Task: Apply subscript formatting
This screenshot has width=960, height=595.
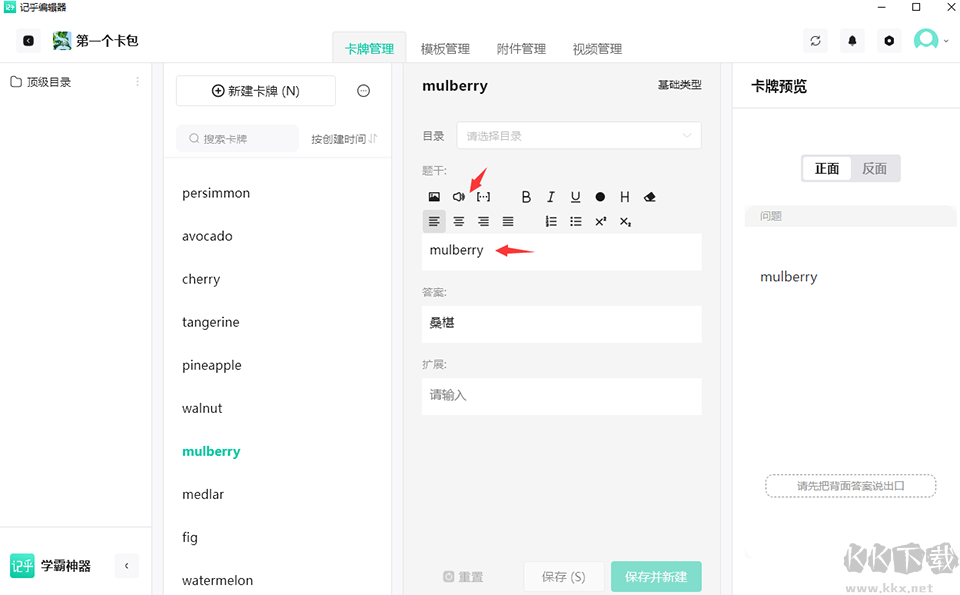Action: (624, 221)
